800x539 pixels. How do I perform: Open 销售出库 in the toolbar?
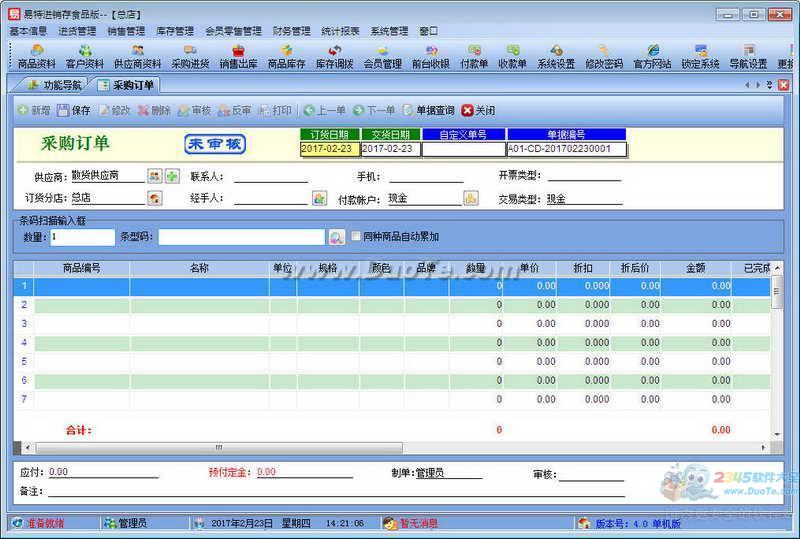(x=238, y=57)
